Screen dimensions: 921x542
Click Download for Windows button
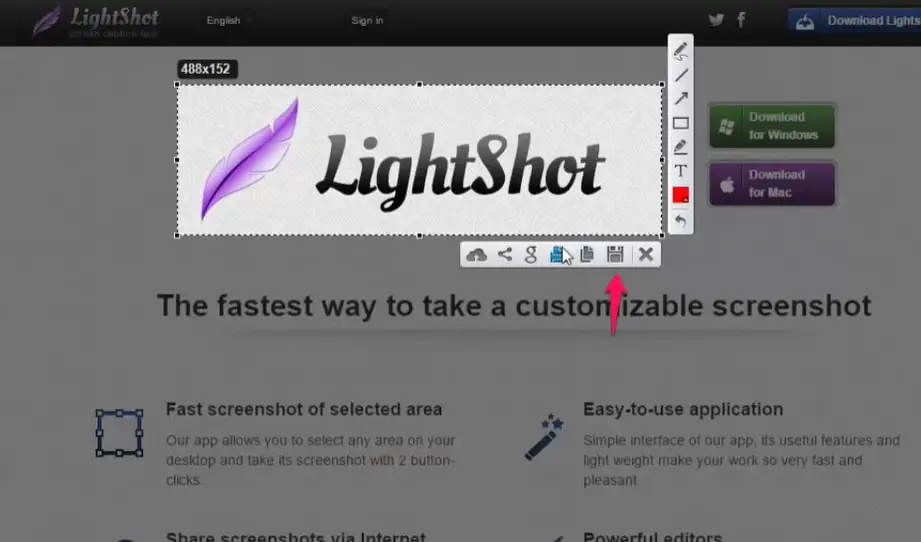coord(772,126)
